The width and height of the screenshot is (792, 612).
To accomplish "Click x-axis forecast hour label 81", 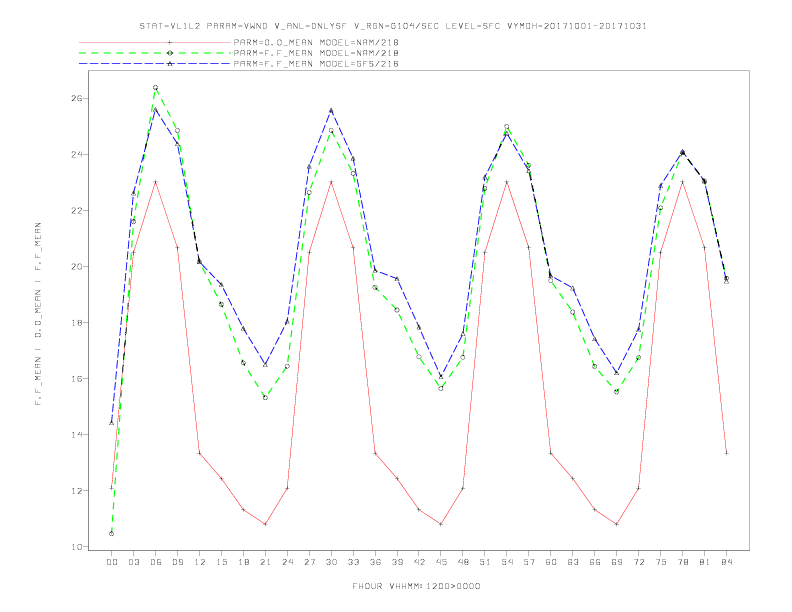I will [705, 562].
